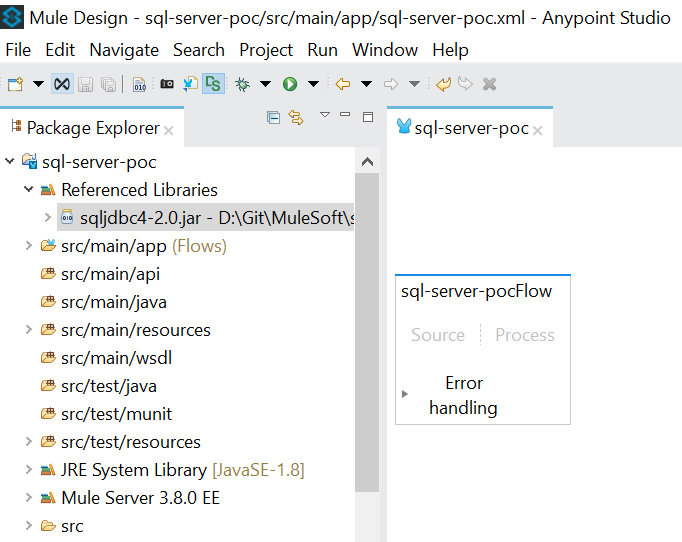Click the Package Explorer scroll up arrow
This screenshot has height=542, width=682.
pos(368,162)
